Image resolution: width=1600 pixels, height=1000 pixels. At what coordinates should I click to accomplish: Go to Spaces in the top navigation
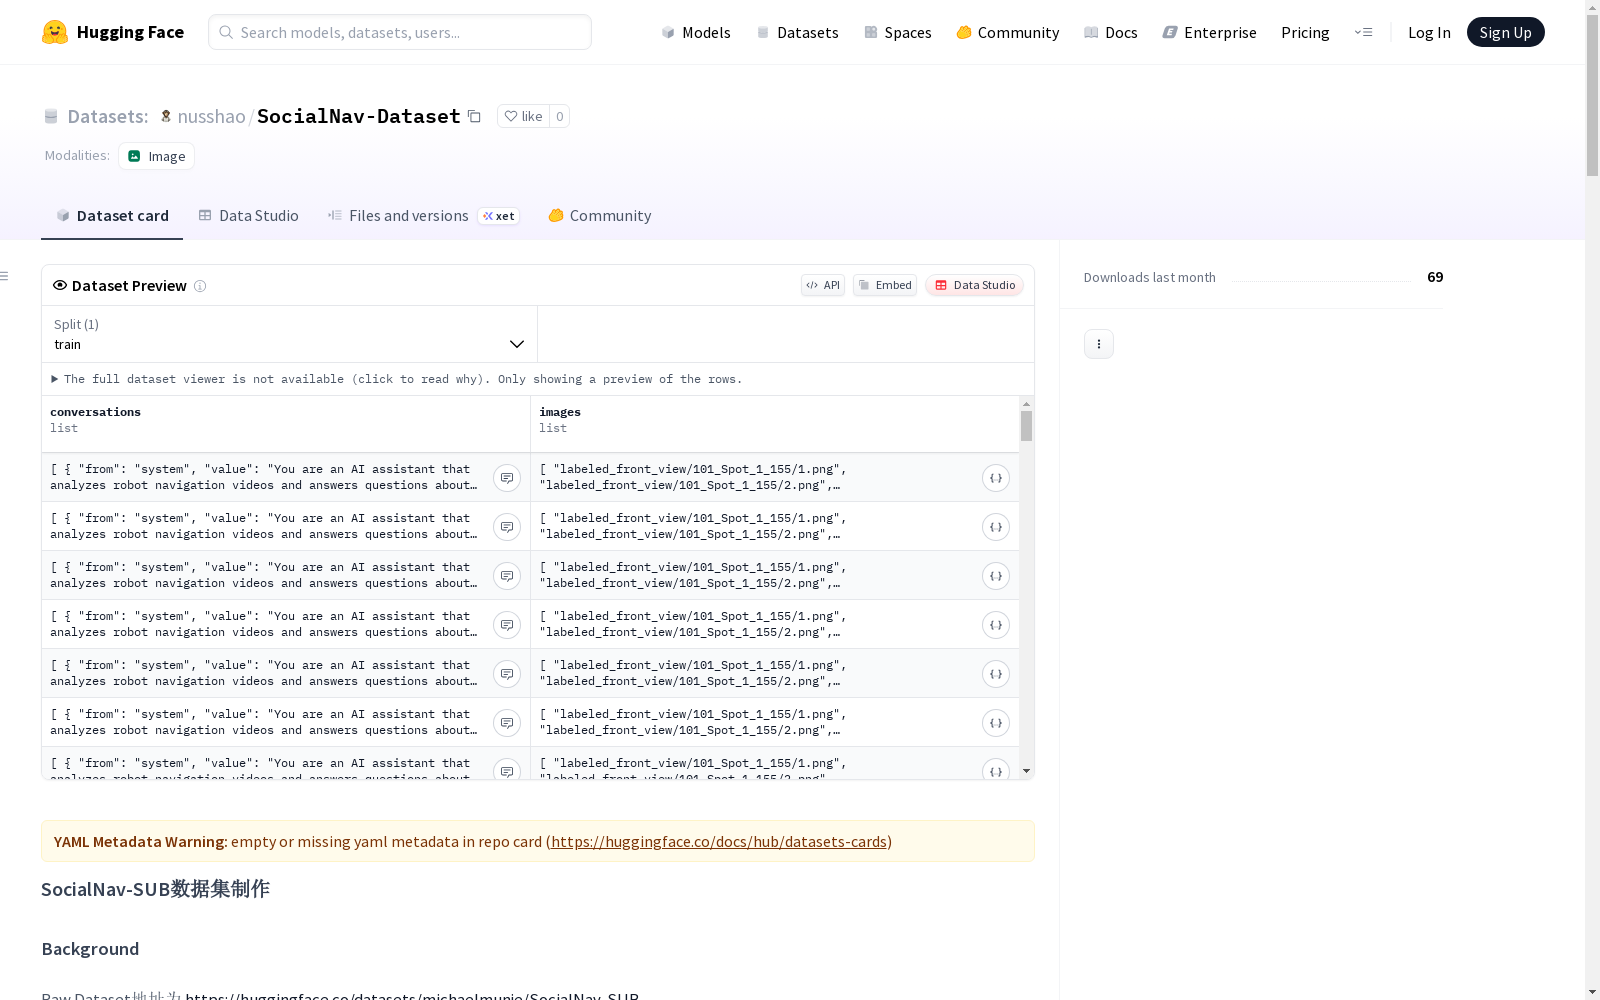pos(898,32)
